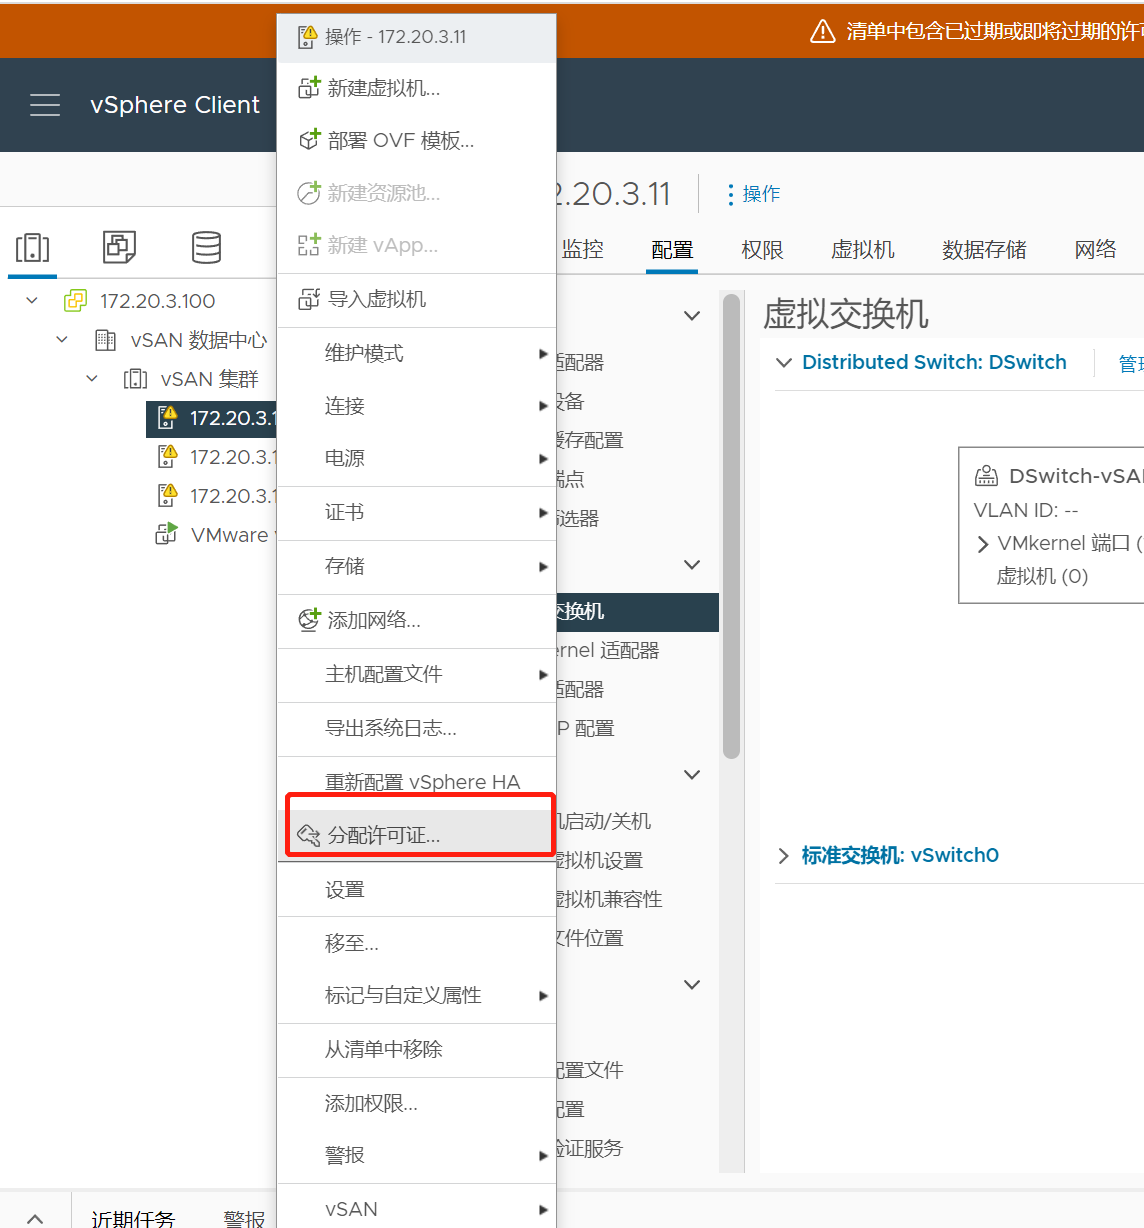
Task: Open the 近期任务 bottom tab
Action: click(133, 1218)
